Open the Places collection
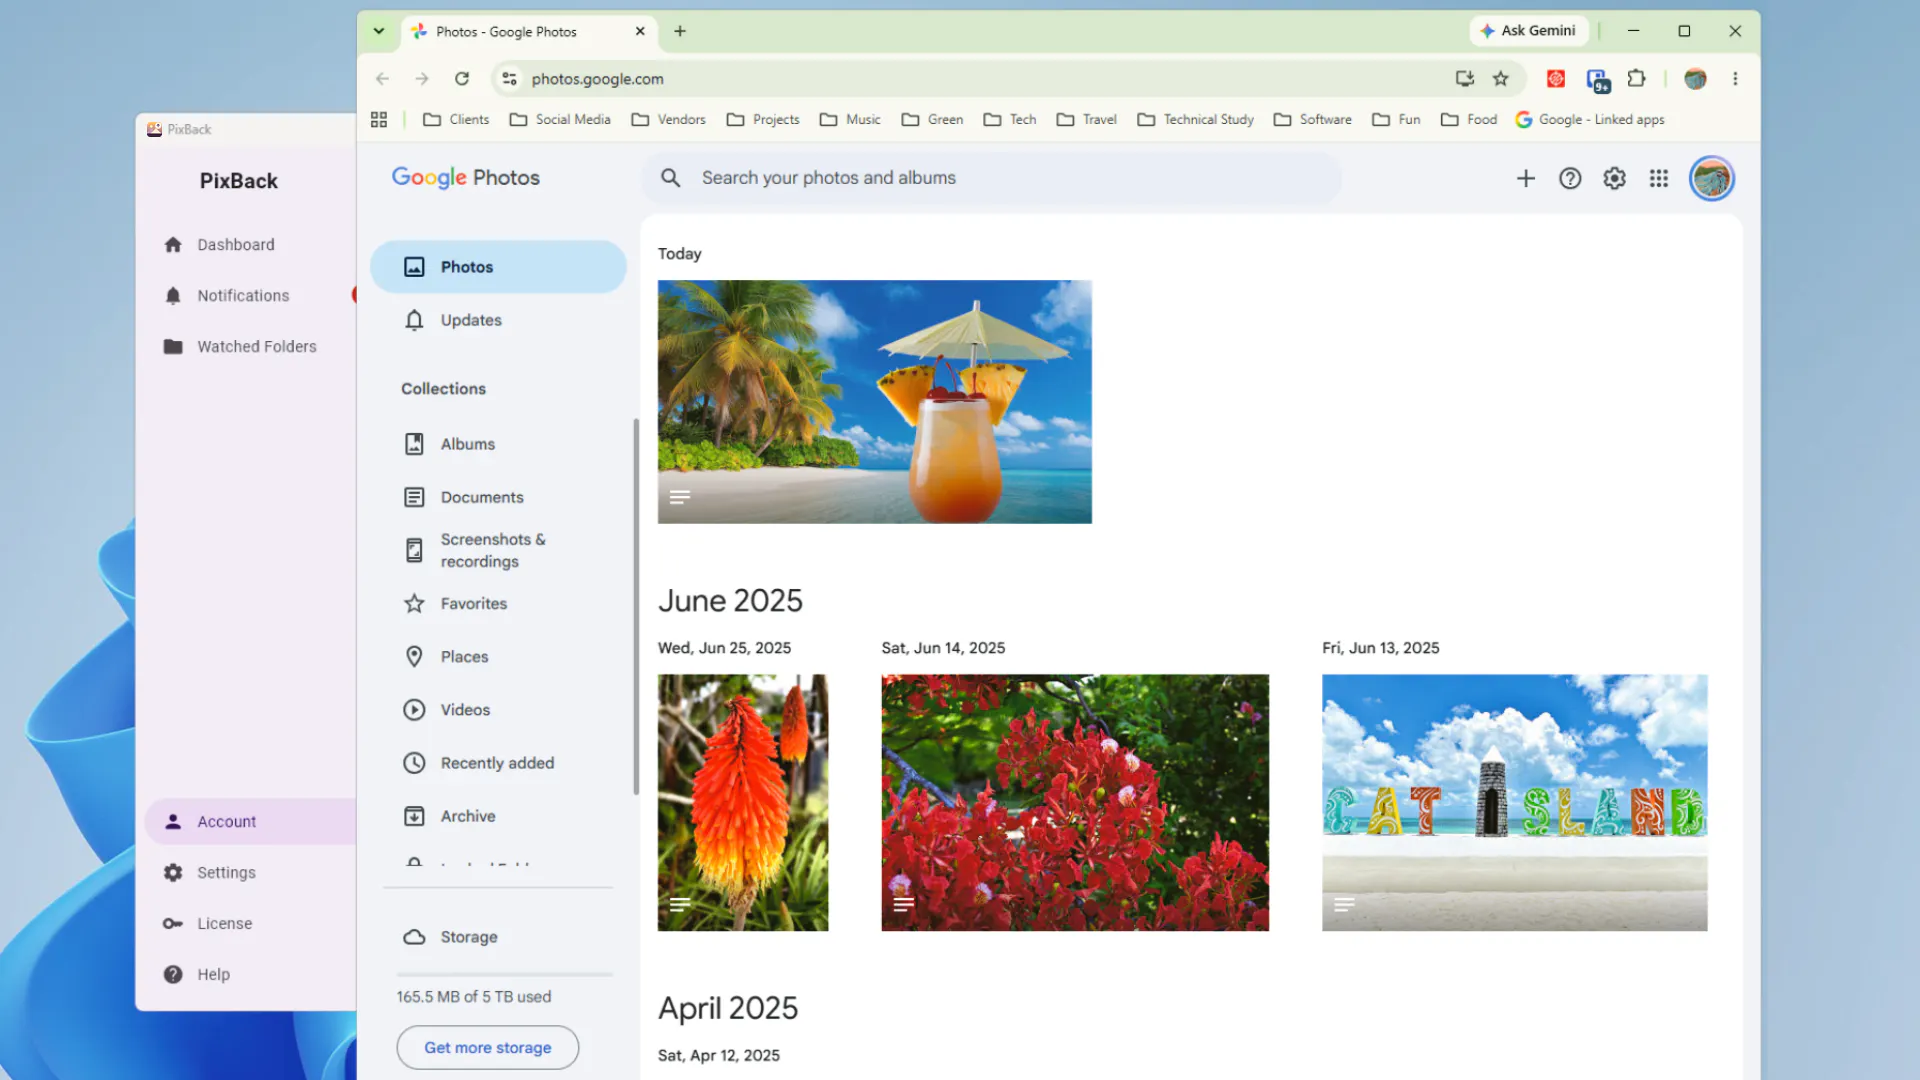The width and height of the screenshot is (1920, 1080). click(x=498, y=657)
